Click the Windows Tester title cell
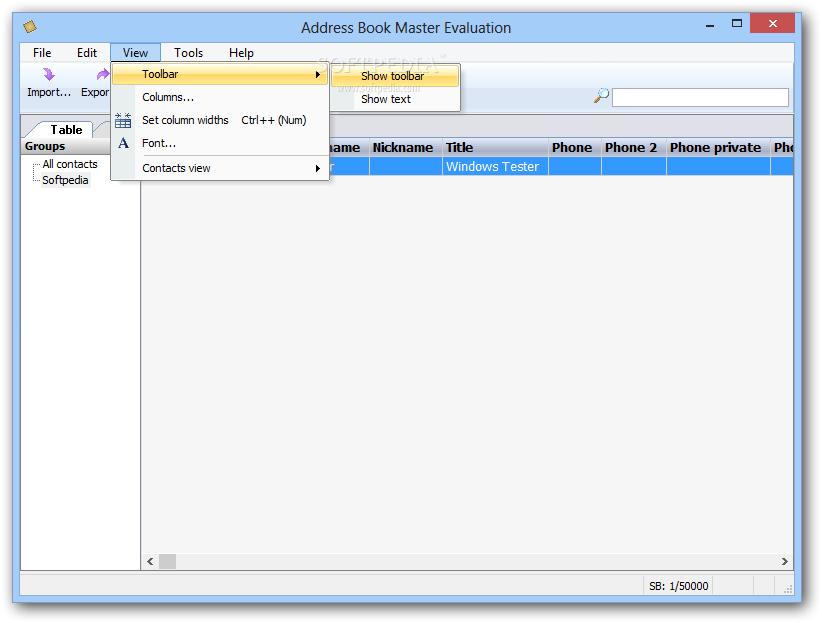This screenshot has width=822, height=623. (495, 167)
